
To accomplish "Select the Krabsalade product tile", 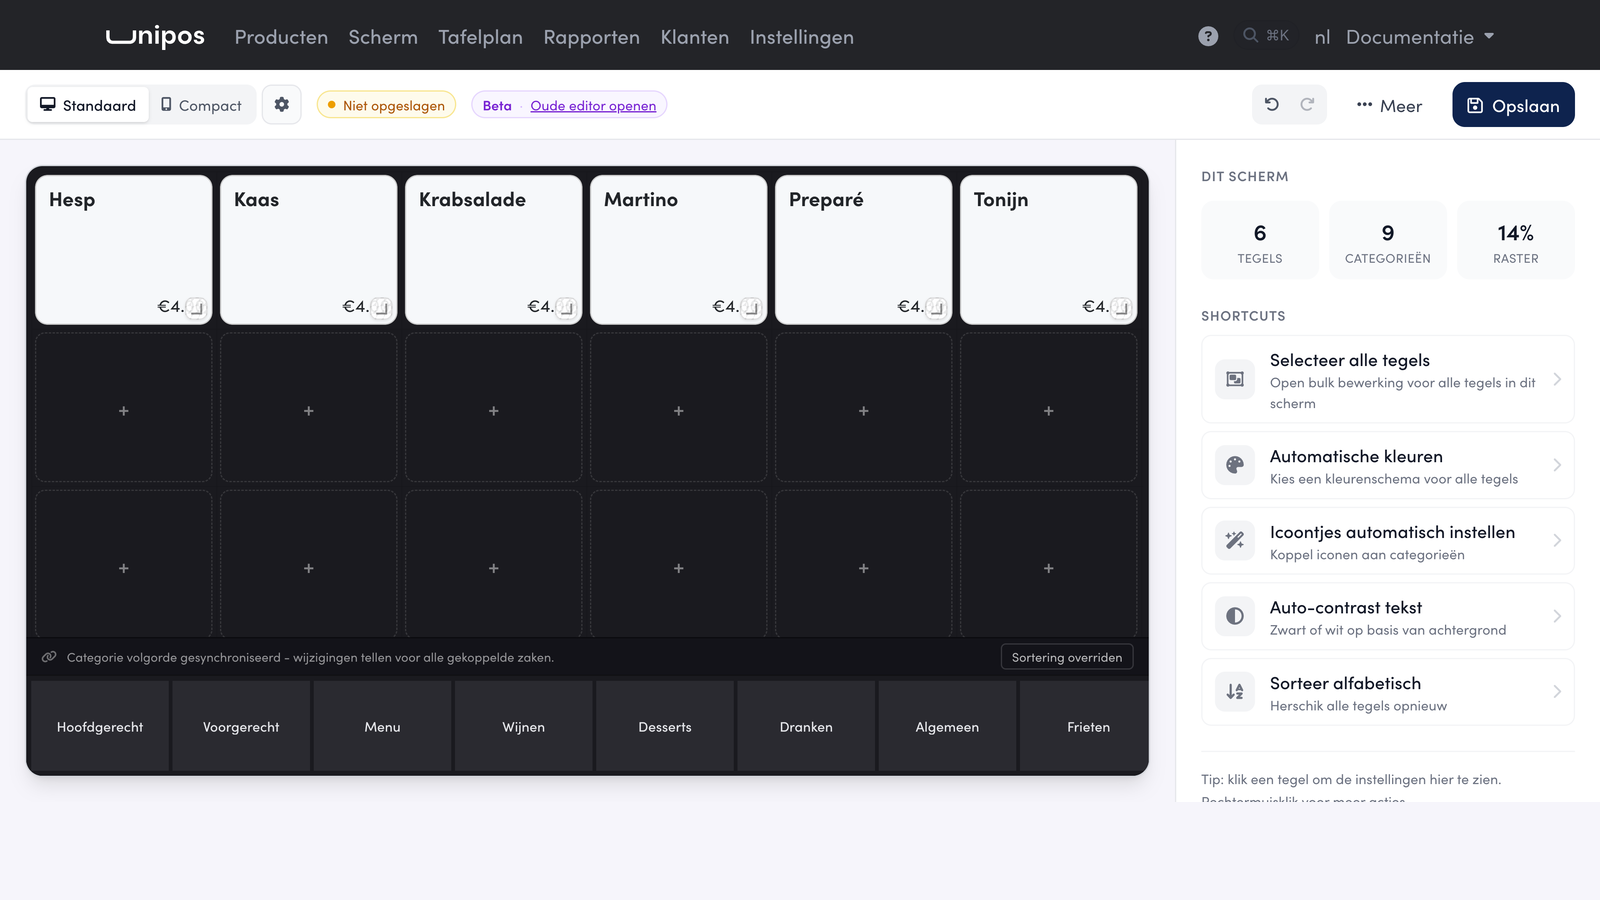I will [494, 250].
